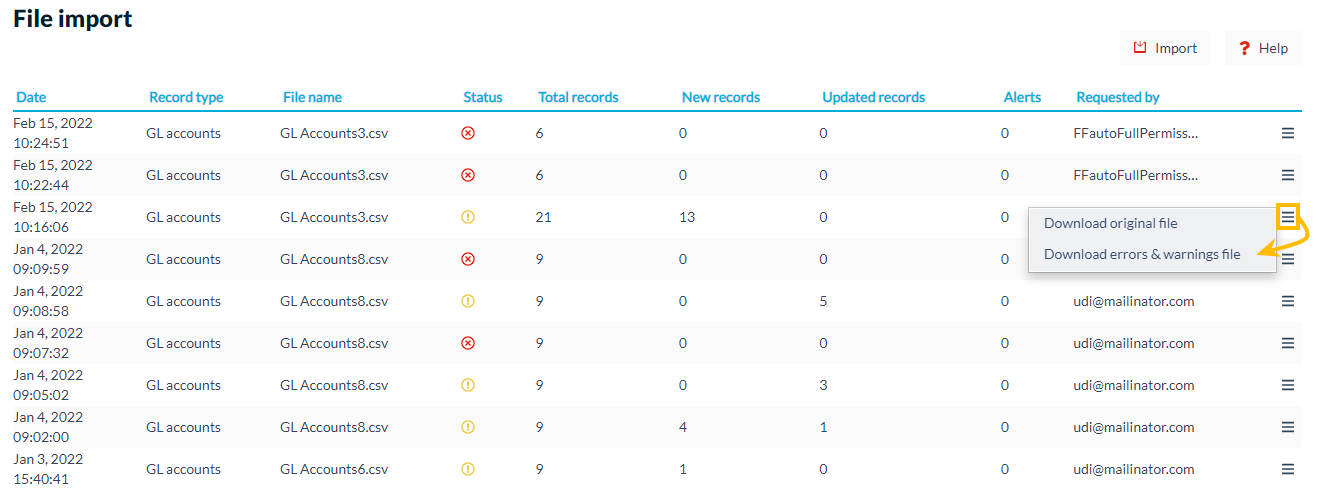The image size is (1318, 494).
Task: Open row menu for Jan 4 09:09:59 import
Action: [x=1288, y=259]
